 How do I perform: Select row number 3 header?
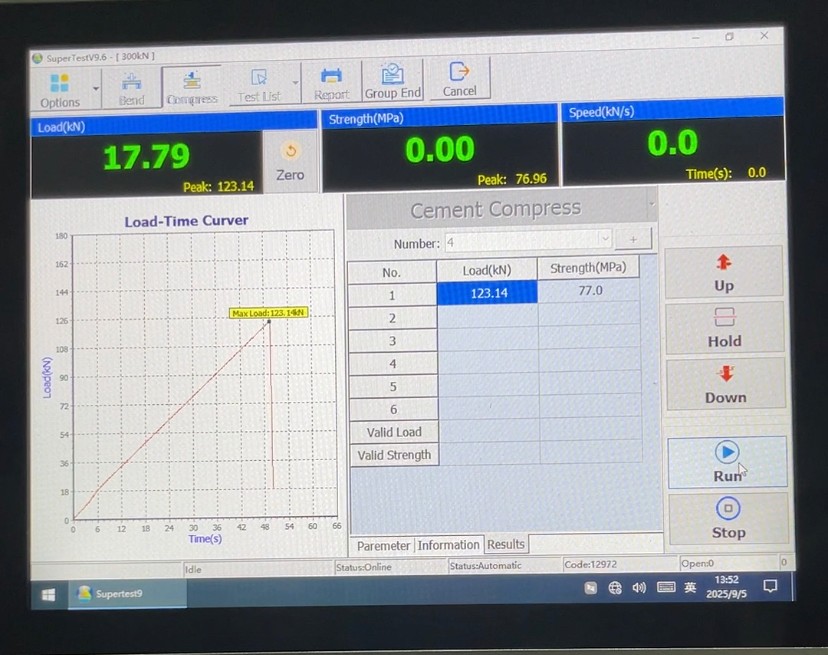[x=392, y=341]
